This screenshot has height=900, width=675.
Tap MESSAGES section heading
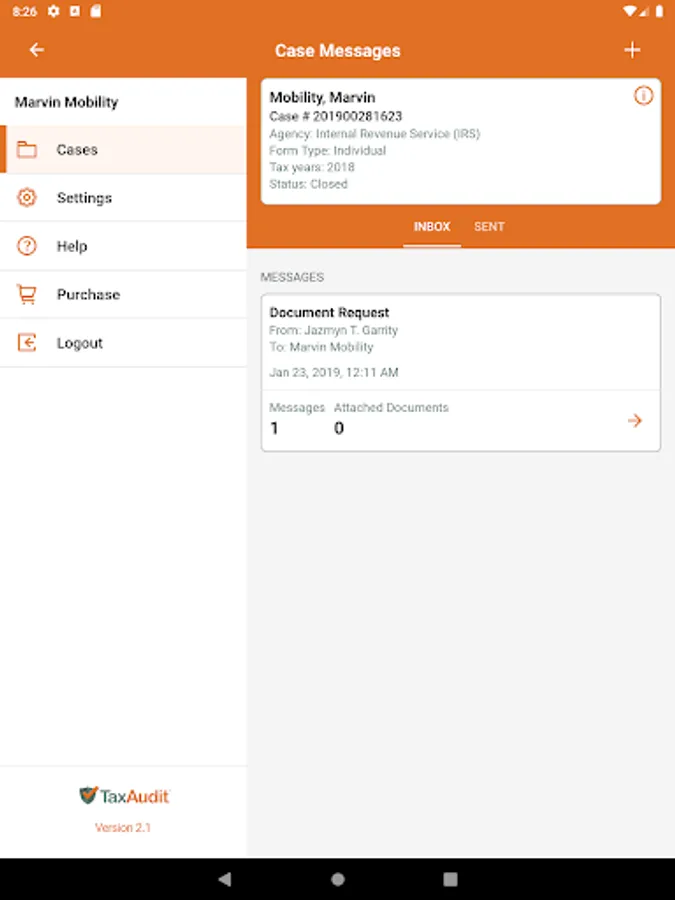(292, 277)
